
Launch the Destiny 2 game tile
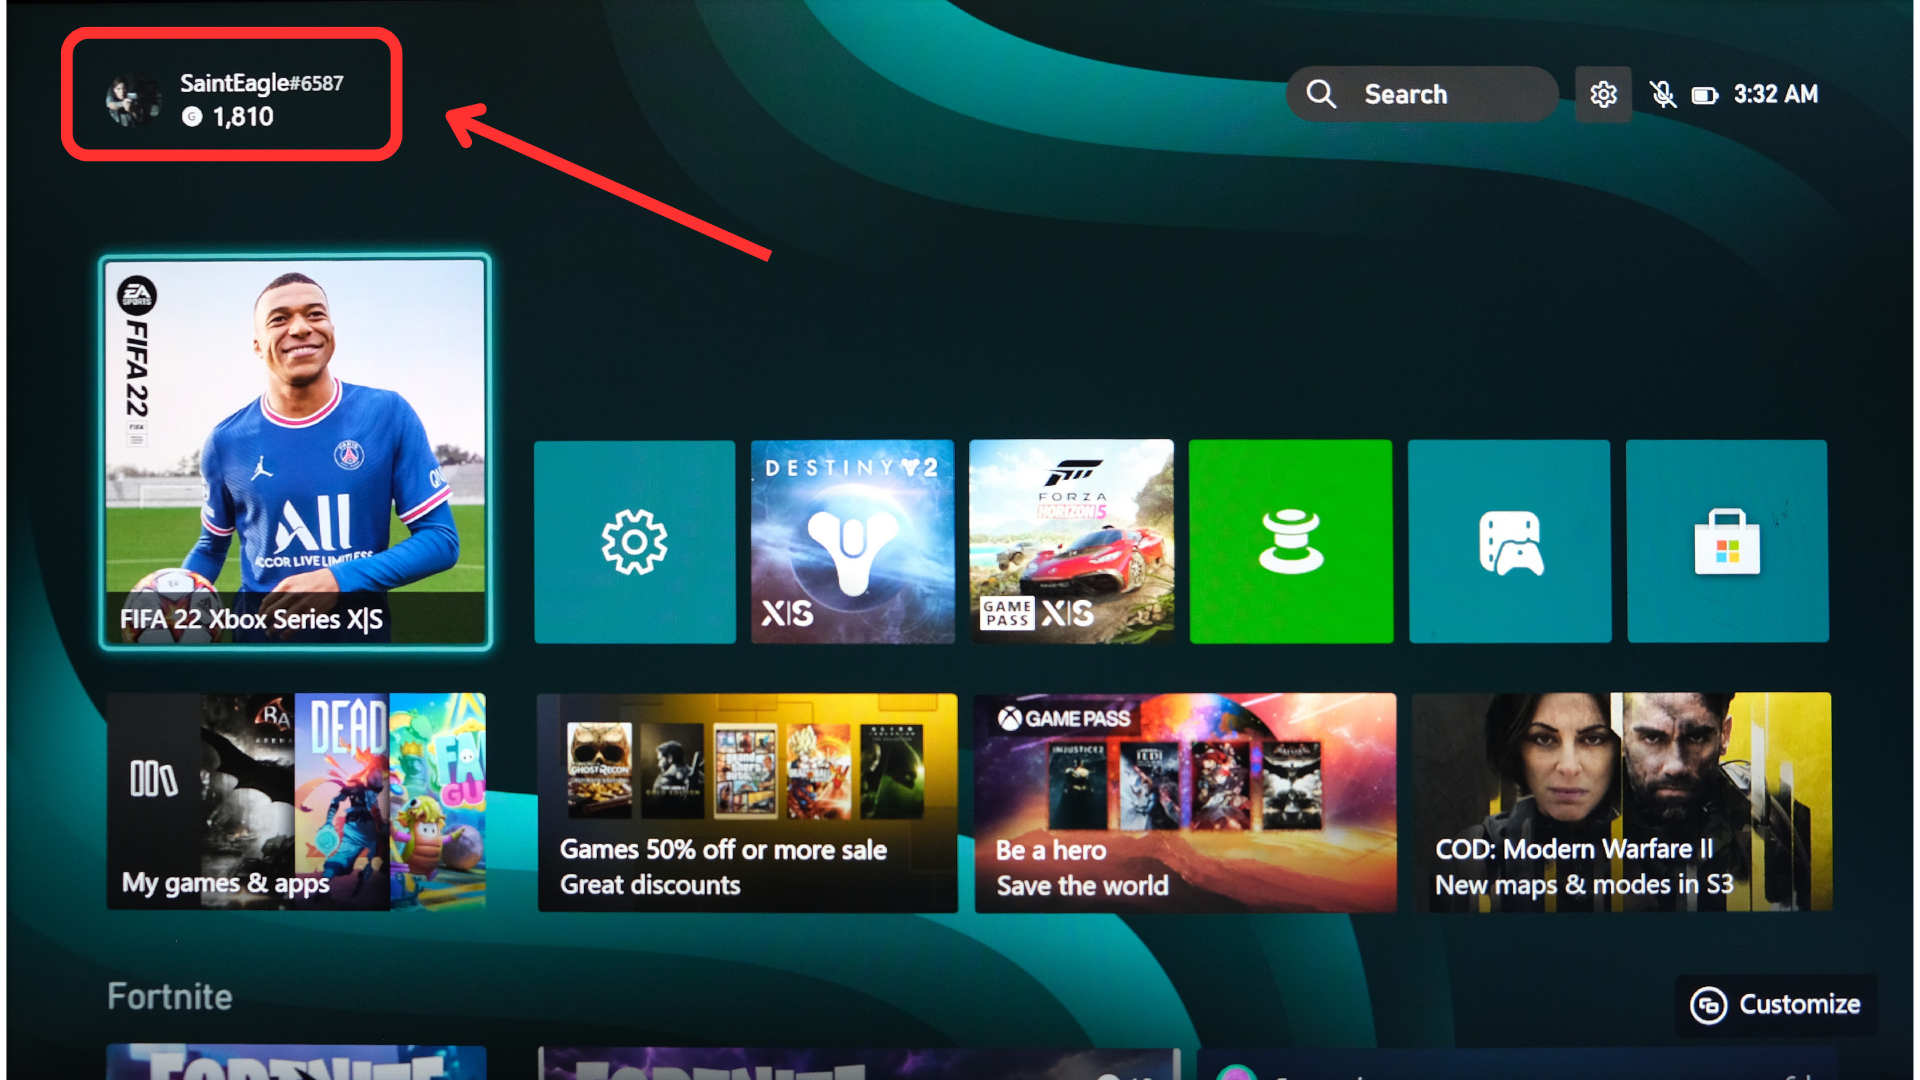852,541
